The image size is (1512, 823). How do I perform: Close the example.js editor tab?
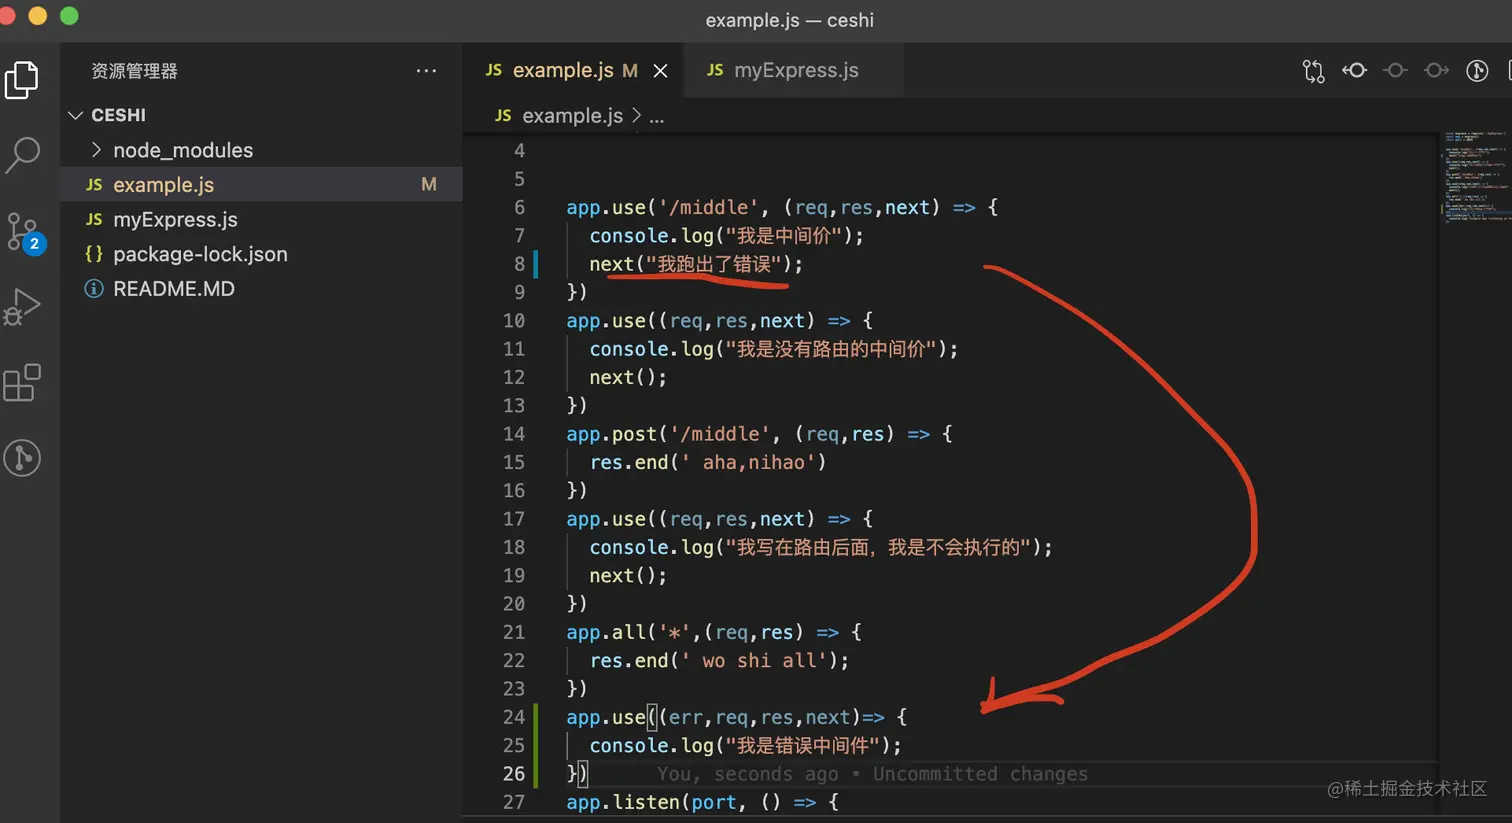660,71
